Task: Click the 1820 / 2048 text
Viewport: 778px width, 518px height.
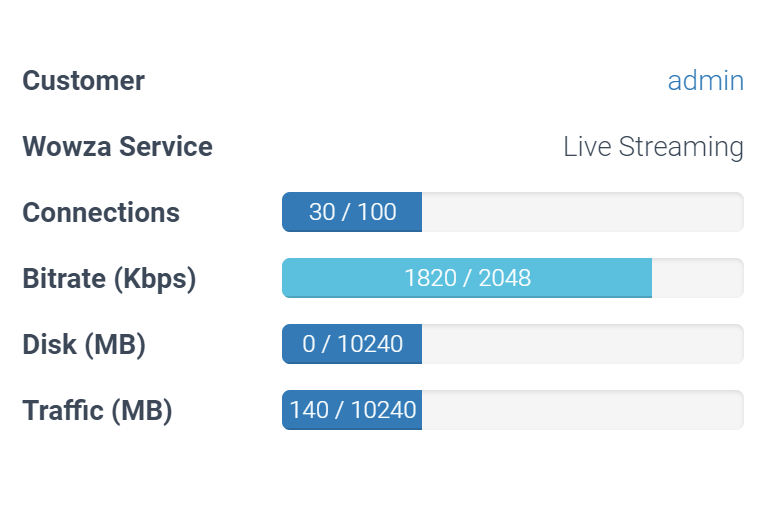Action: 467,278
